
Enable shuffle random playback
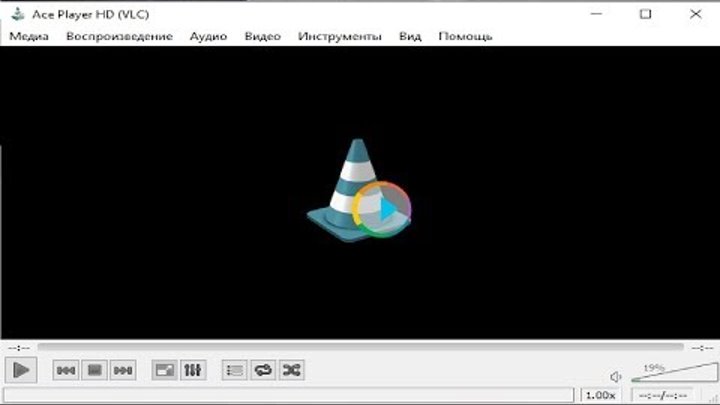point(291,370)
